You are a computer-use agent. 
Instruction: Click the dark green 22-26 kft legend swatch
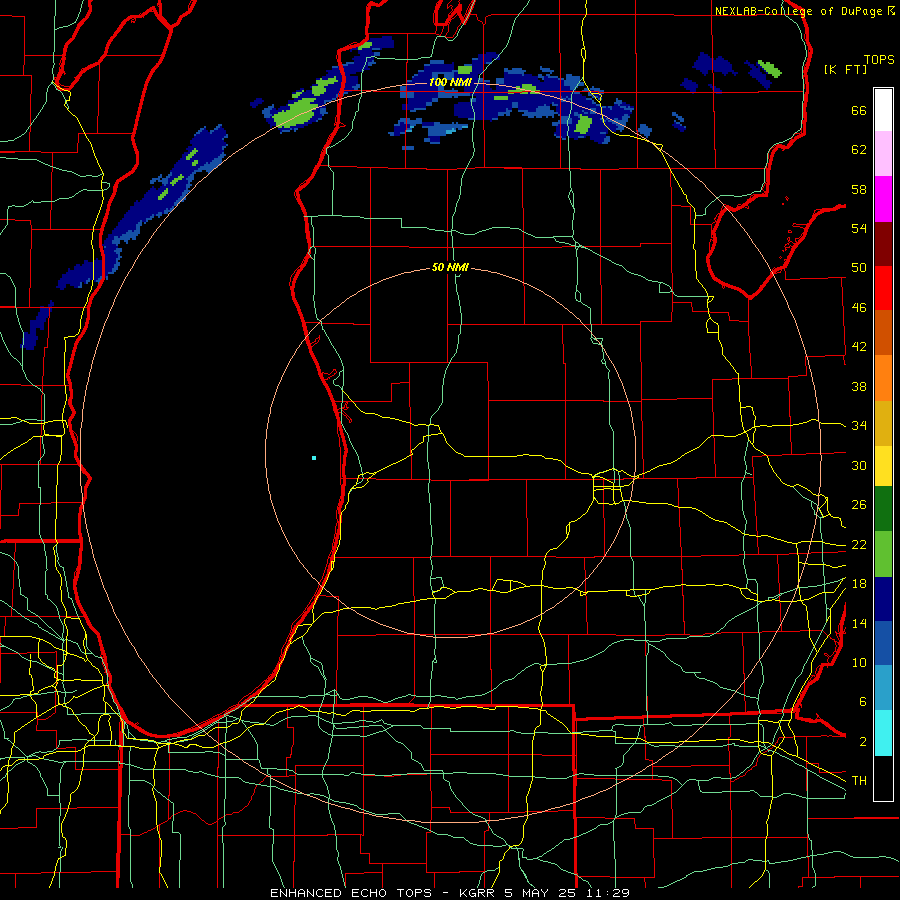pos(883,509)
